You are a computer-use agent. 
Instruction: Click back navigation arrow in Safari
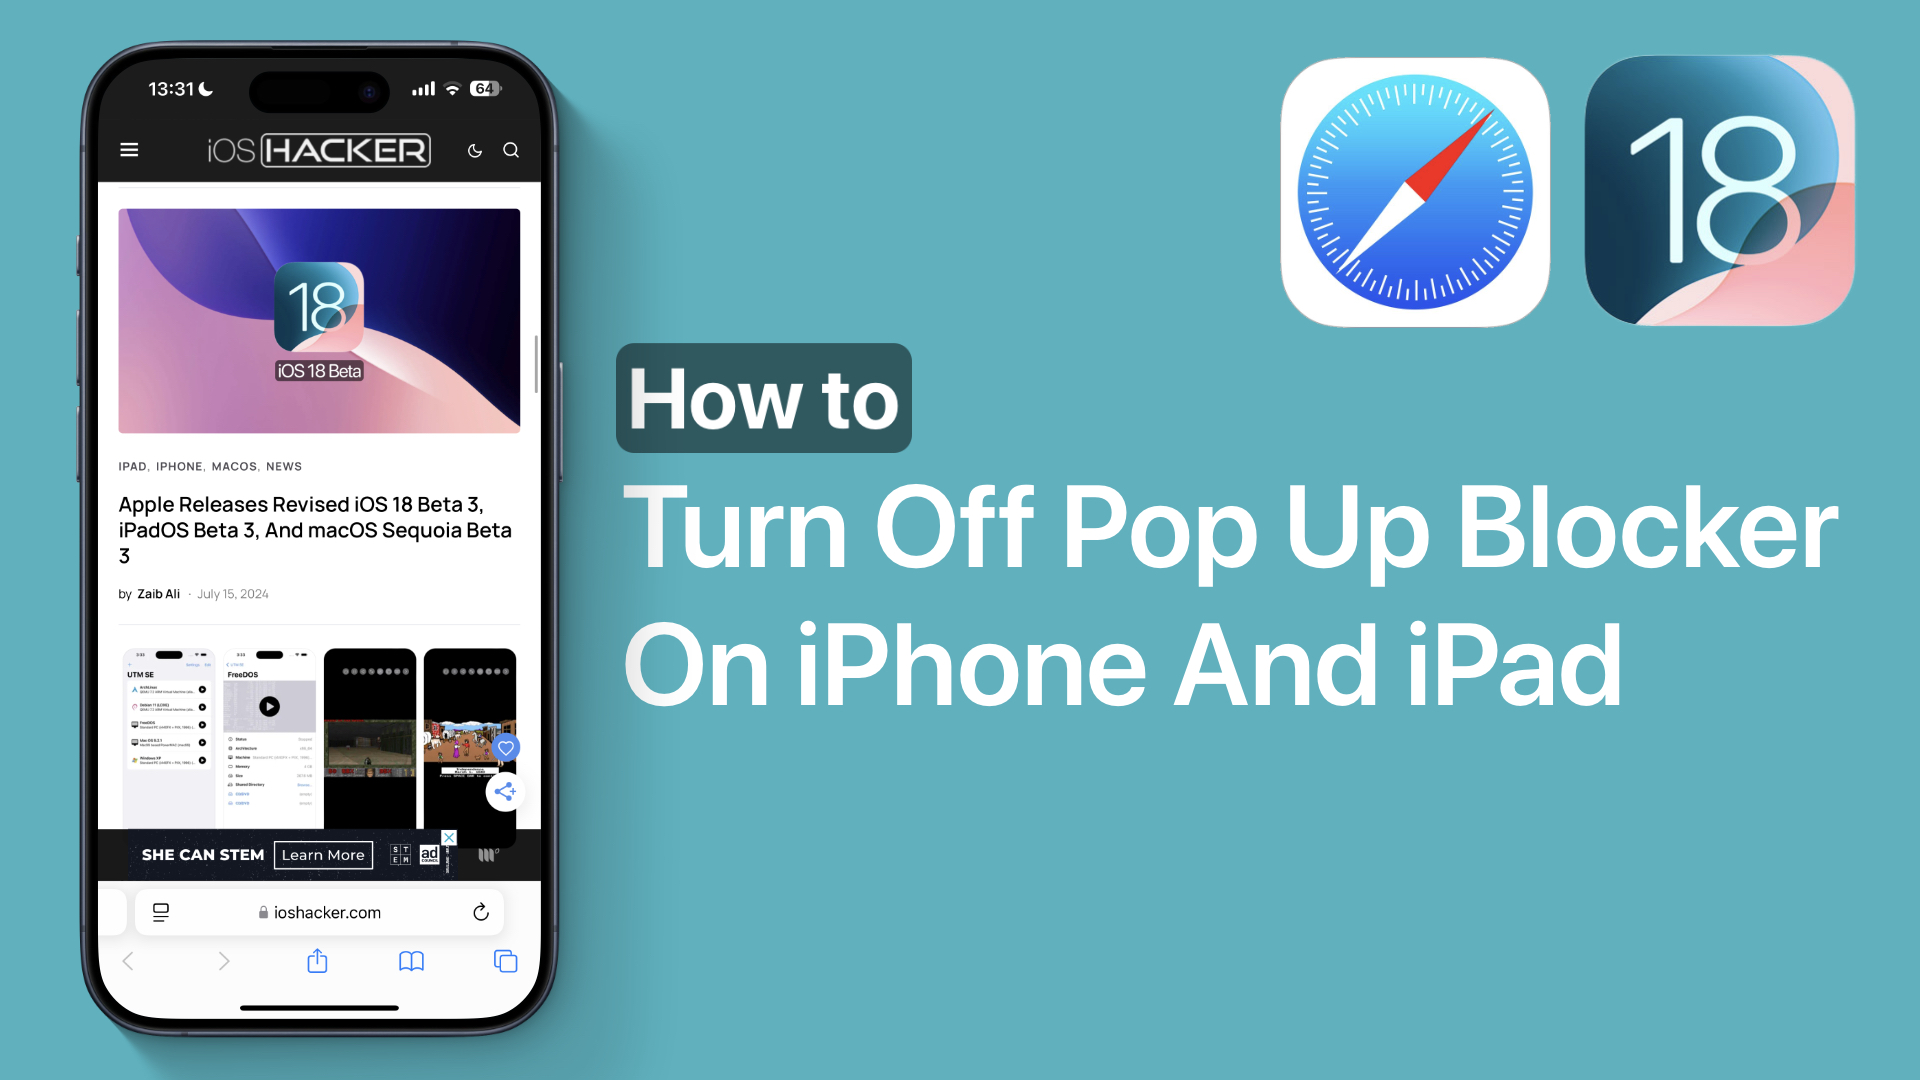click(x=128, y=960)
